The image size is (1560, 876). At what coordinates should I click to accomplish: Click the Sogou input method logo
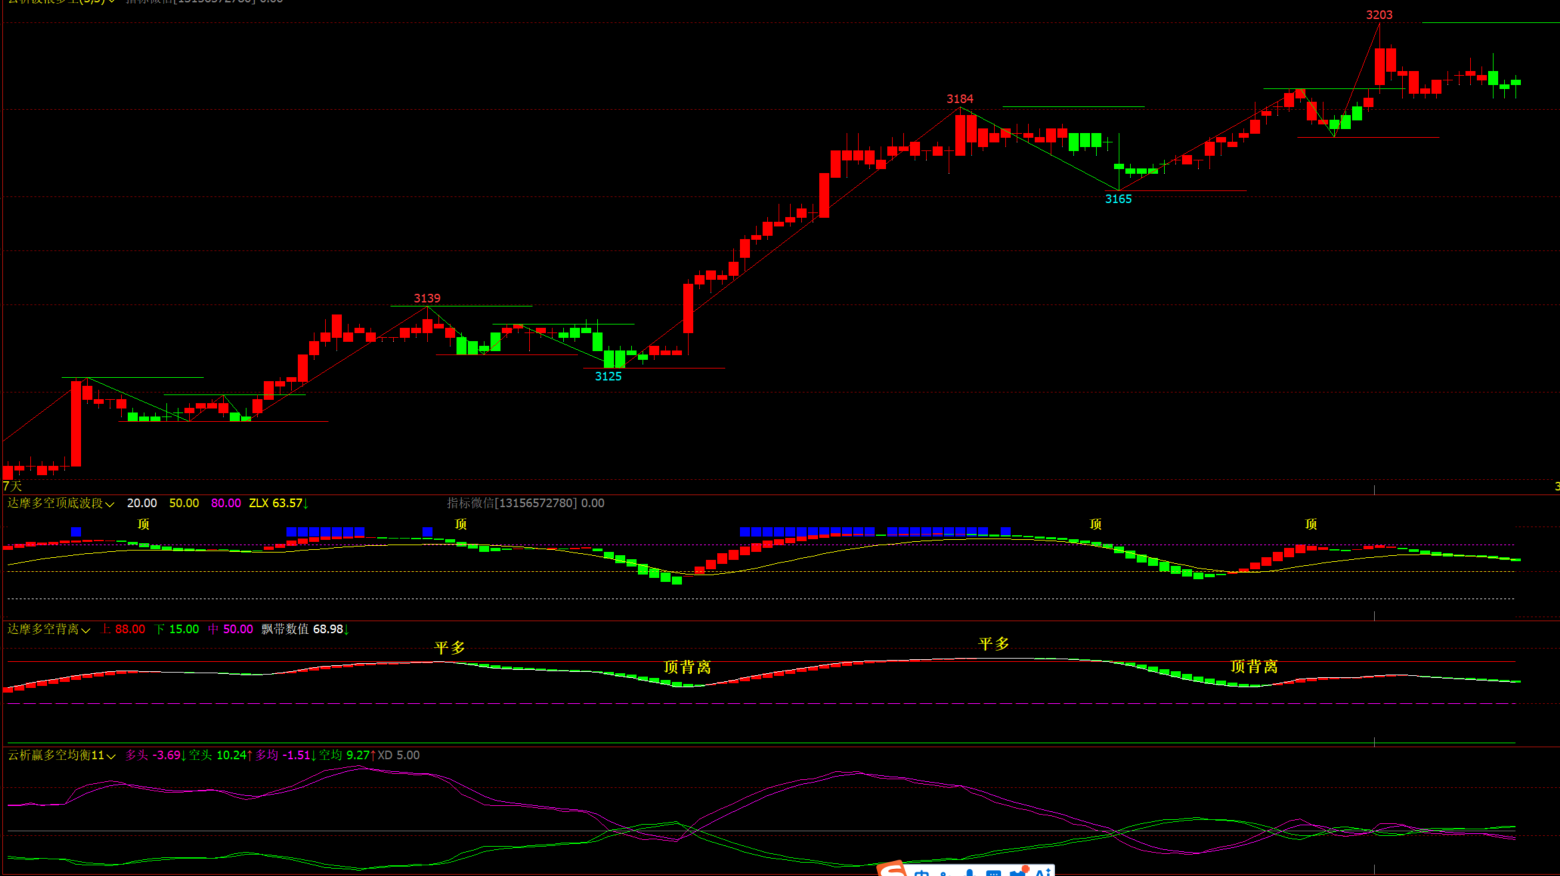(891, 870)
